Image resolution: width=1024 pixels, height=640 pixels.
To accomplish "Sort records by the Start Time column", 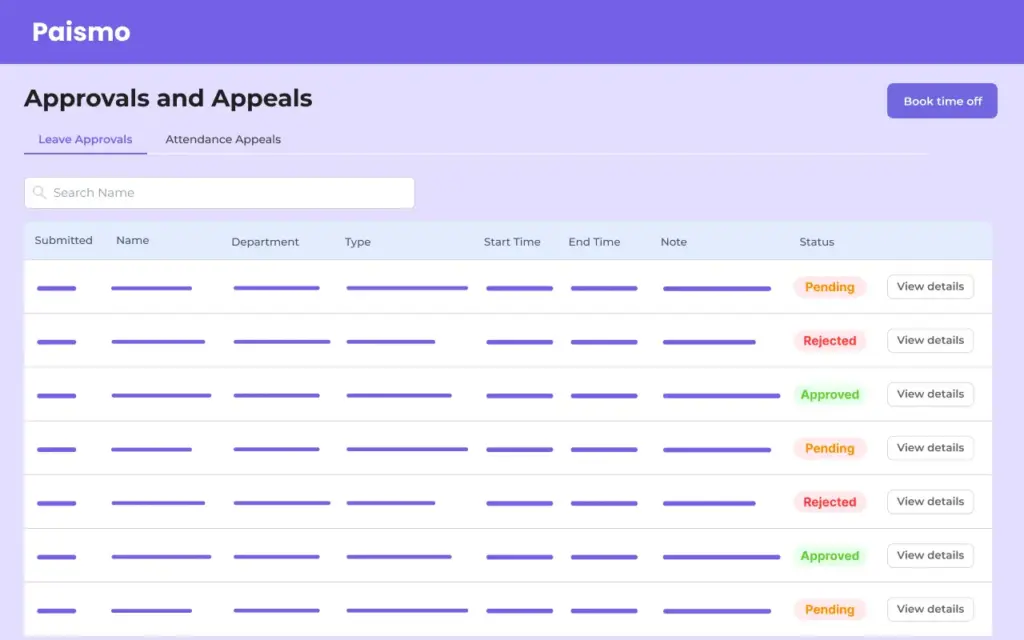I will 512,241.
